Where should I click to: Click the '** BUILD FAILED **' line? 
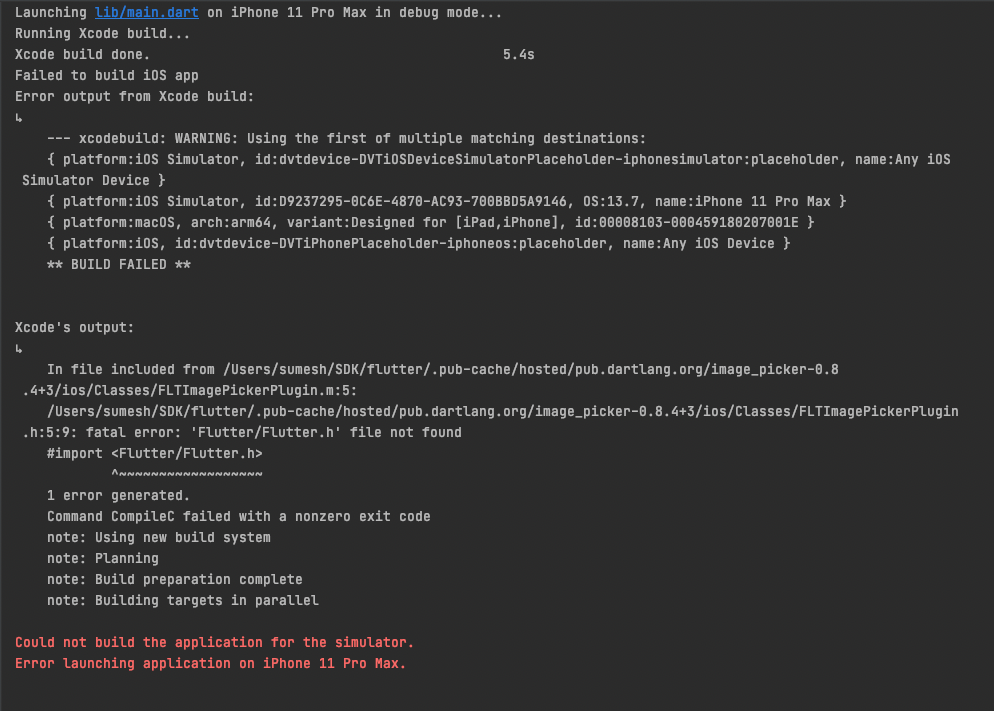click(118, 265)
